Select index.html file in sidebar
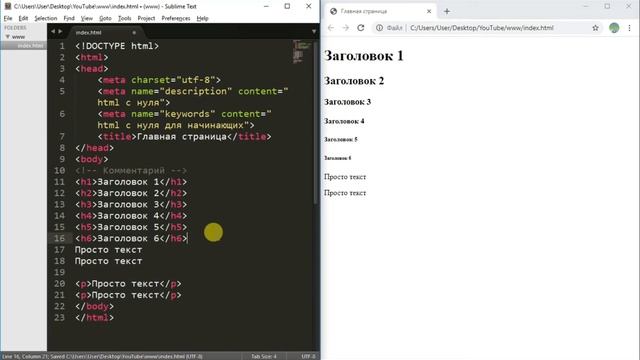640x360 pixels. pos(30,46)
